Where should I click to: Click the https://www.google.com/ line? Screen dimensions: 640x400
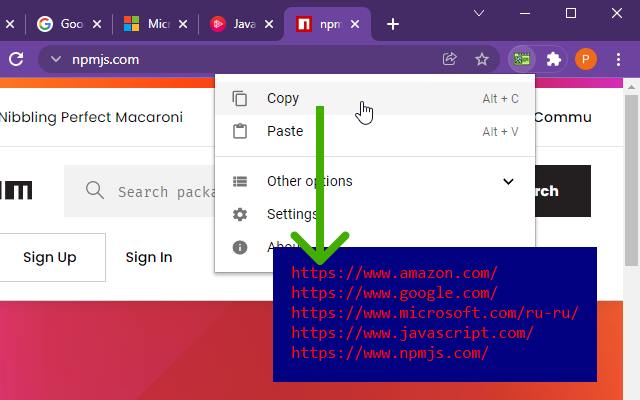click(394, 293)
